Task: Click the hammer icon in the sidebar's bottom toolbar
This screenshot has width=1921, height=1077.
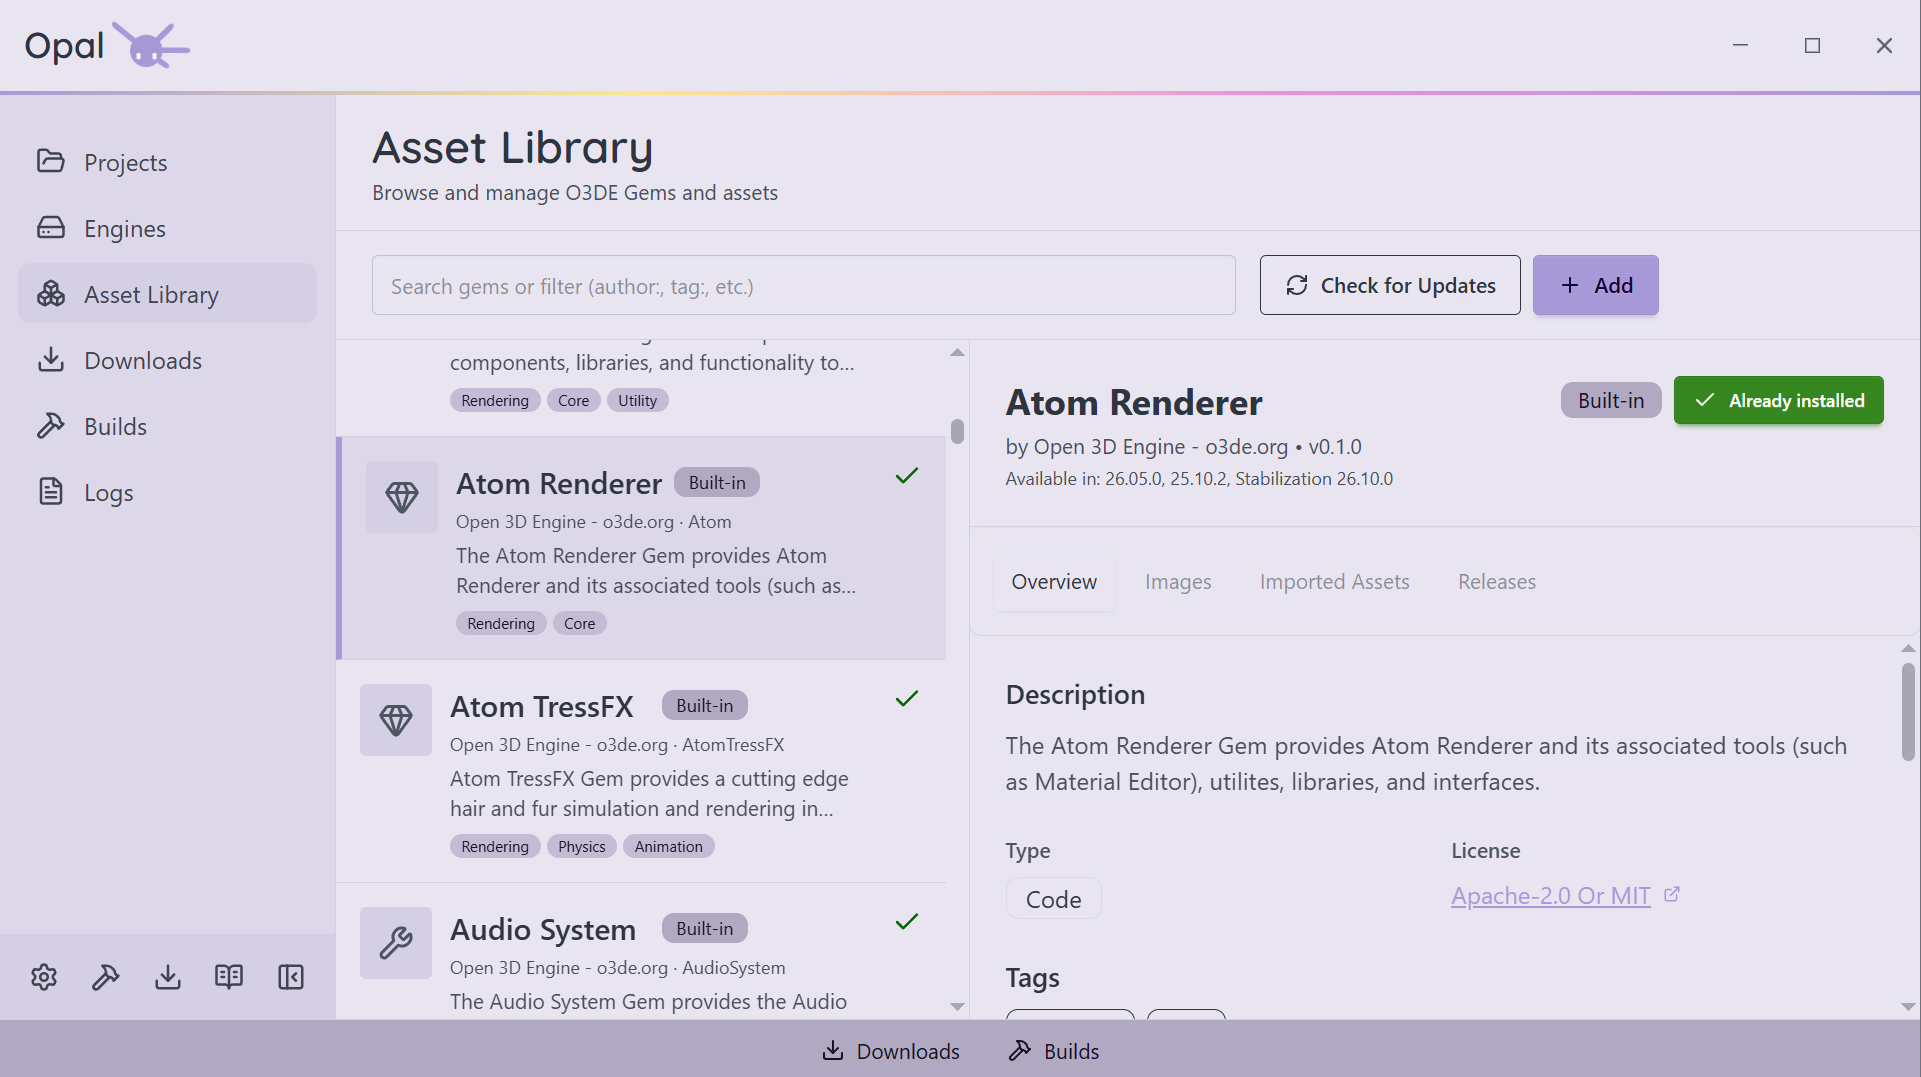Action: point(106,977)
